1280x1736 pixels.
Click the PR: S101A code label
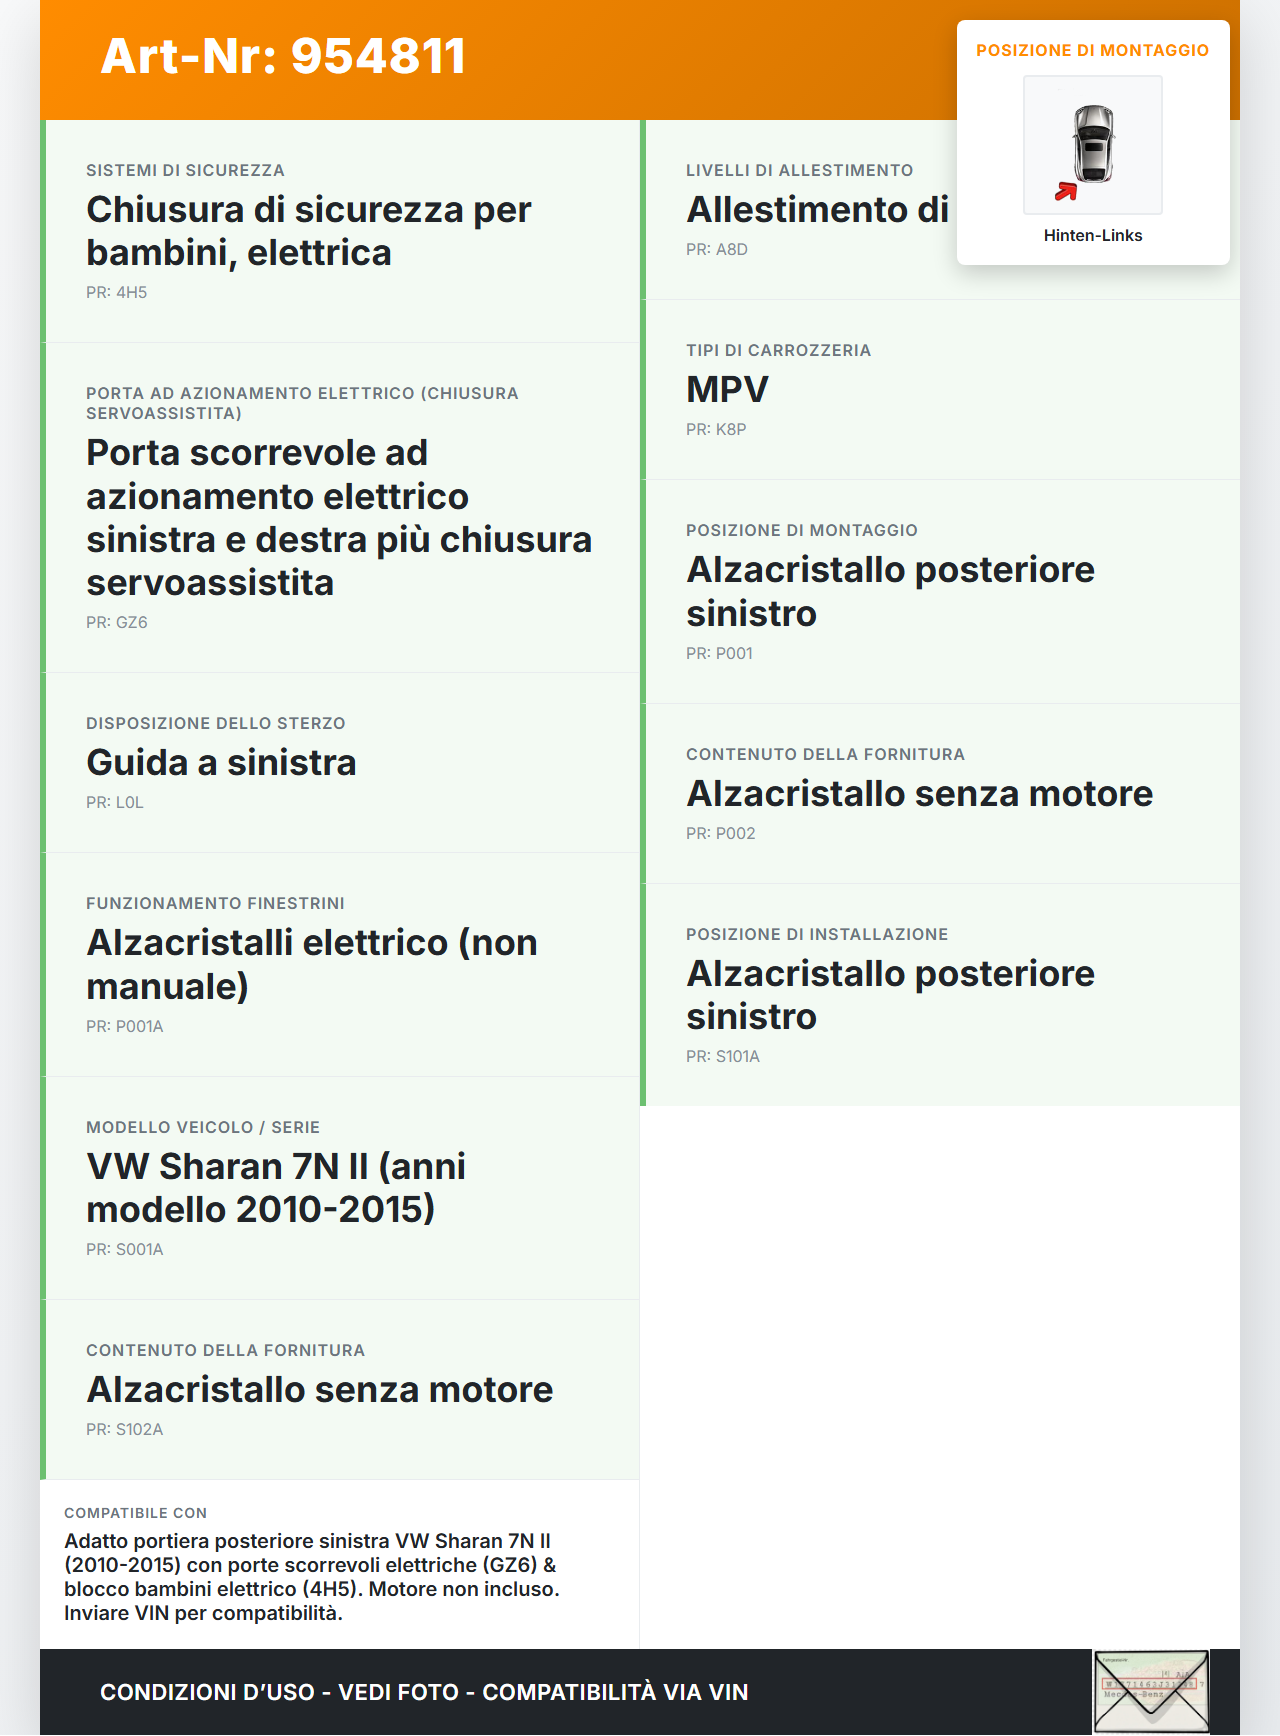coord(723,1057)
